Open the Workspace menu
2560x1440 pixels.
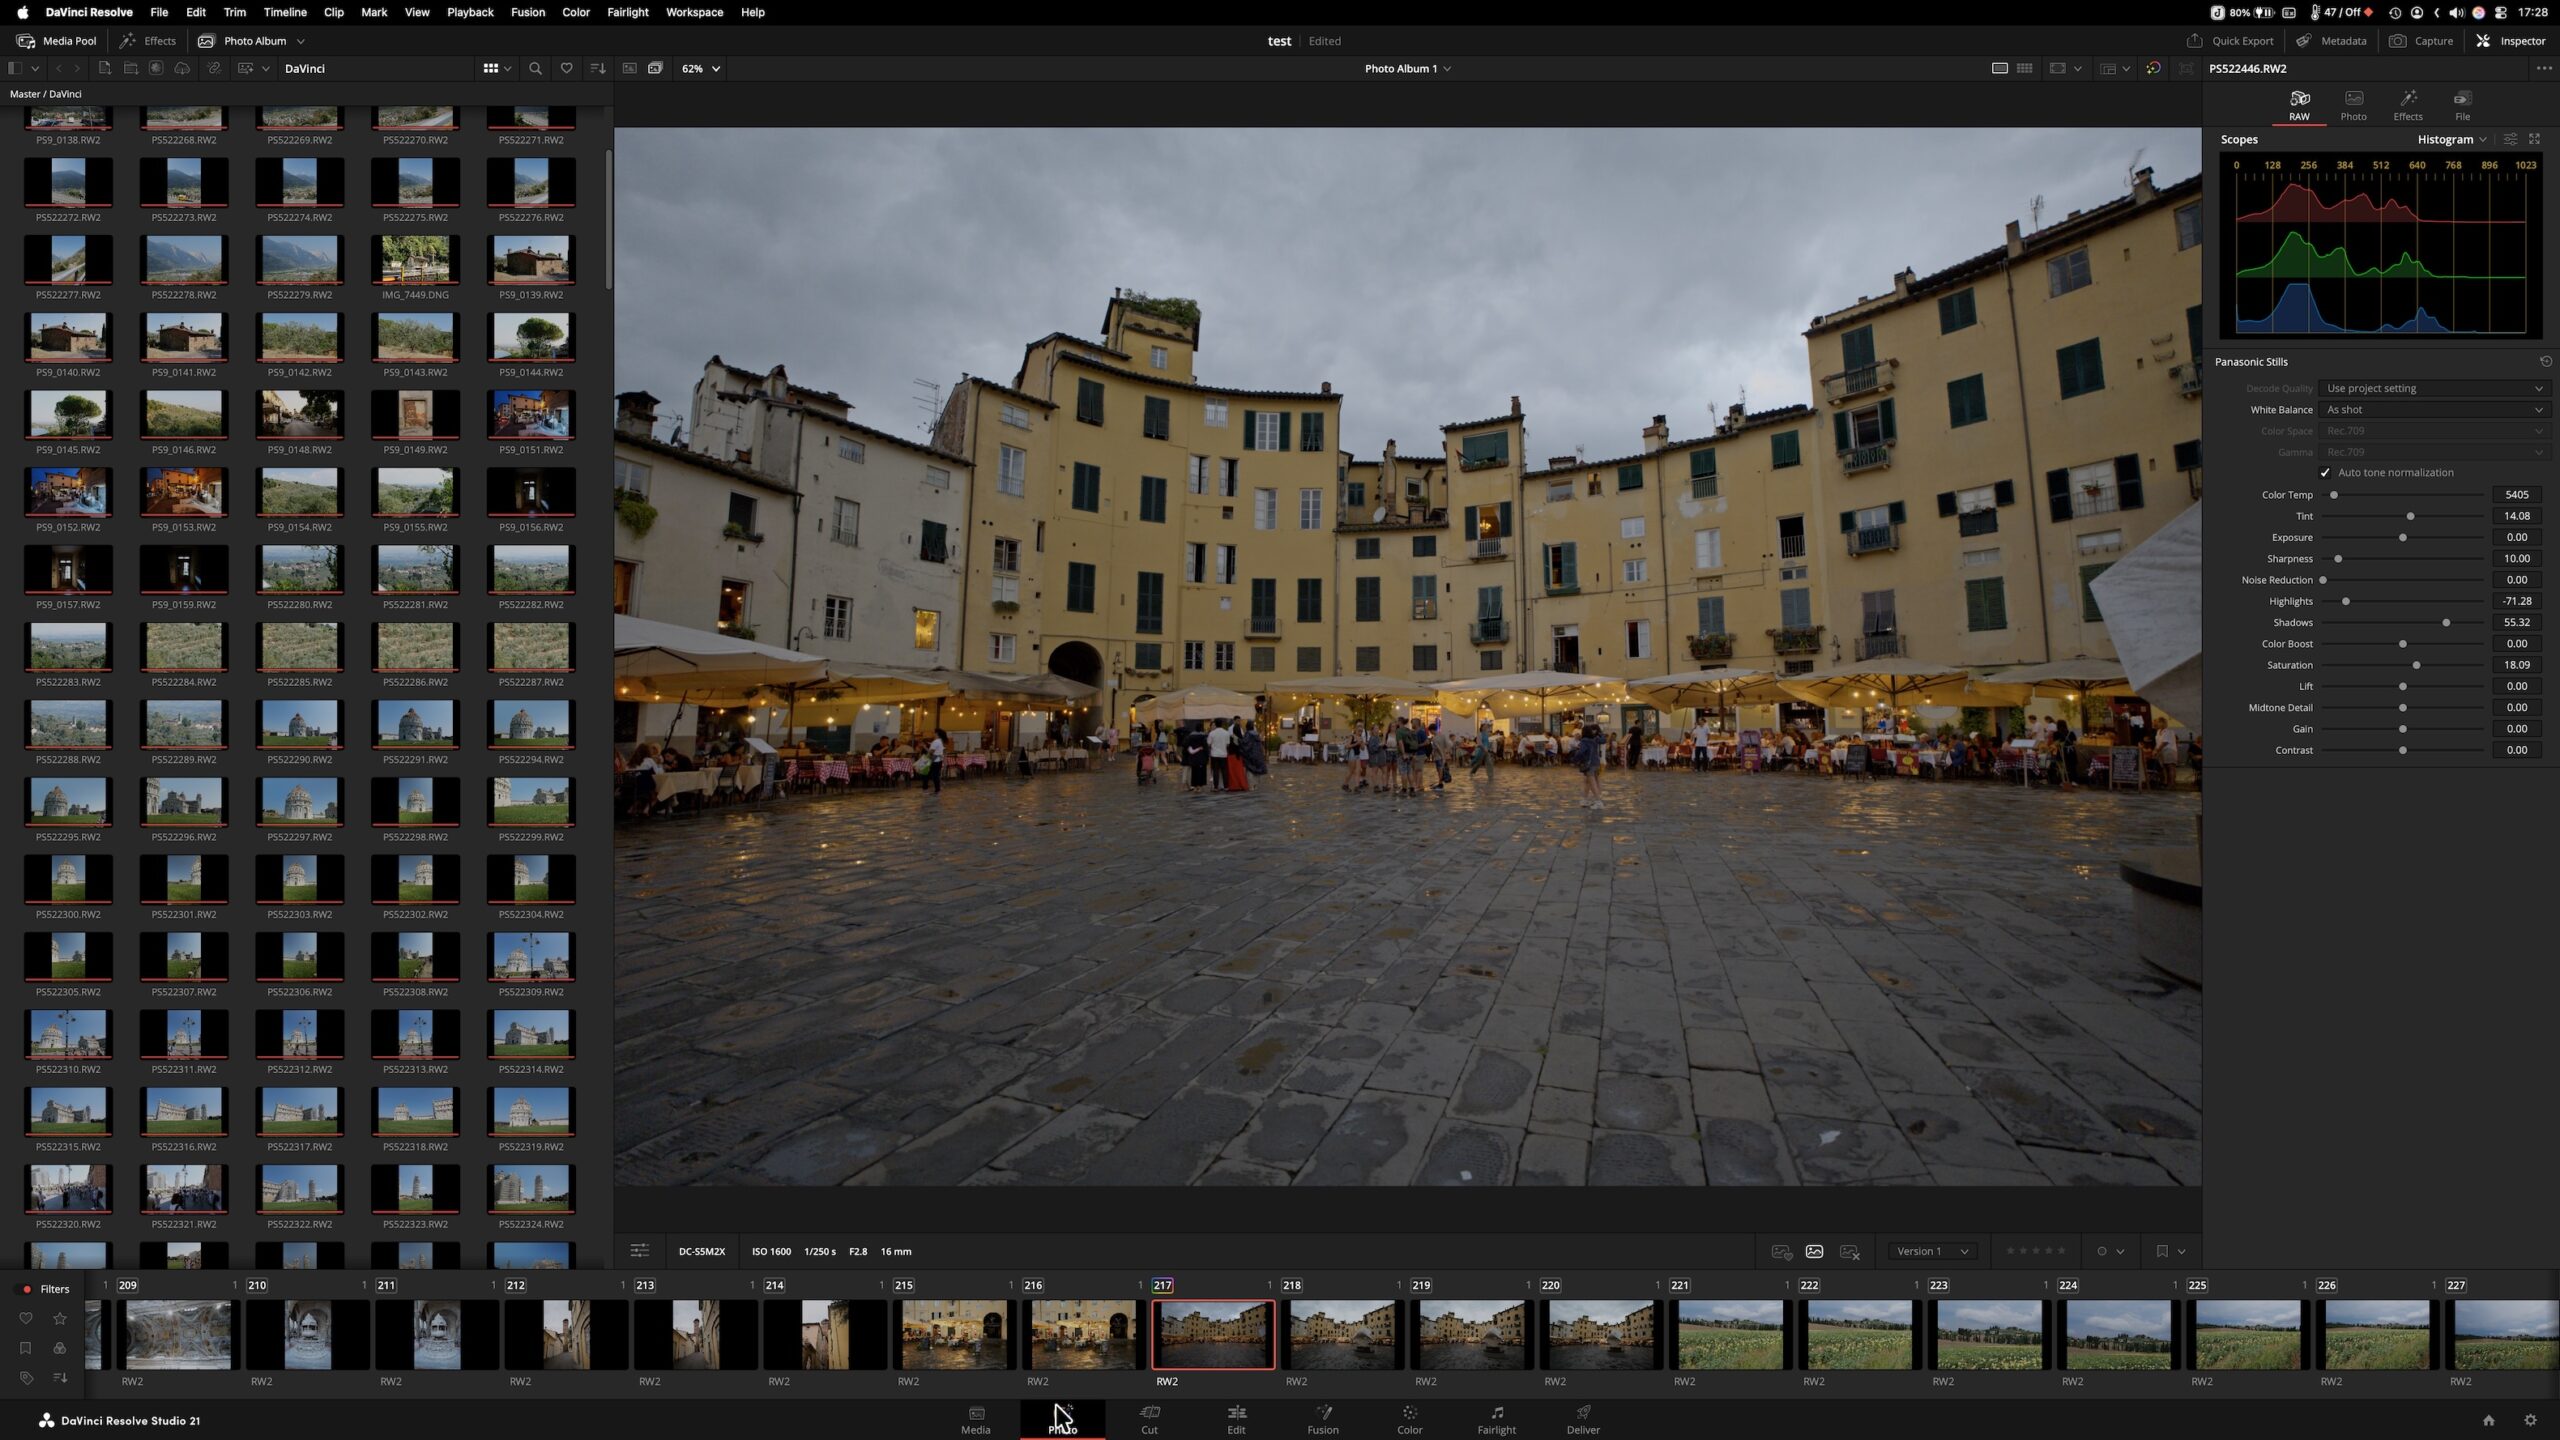(694, 12)
